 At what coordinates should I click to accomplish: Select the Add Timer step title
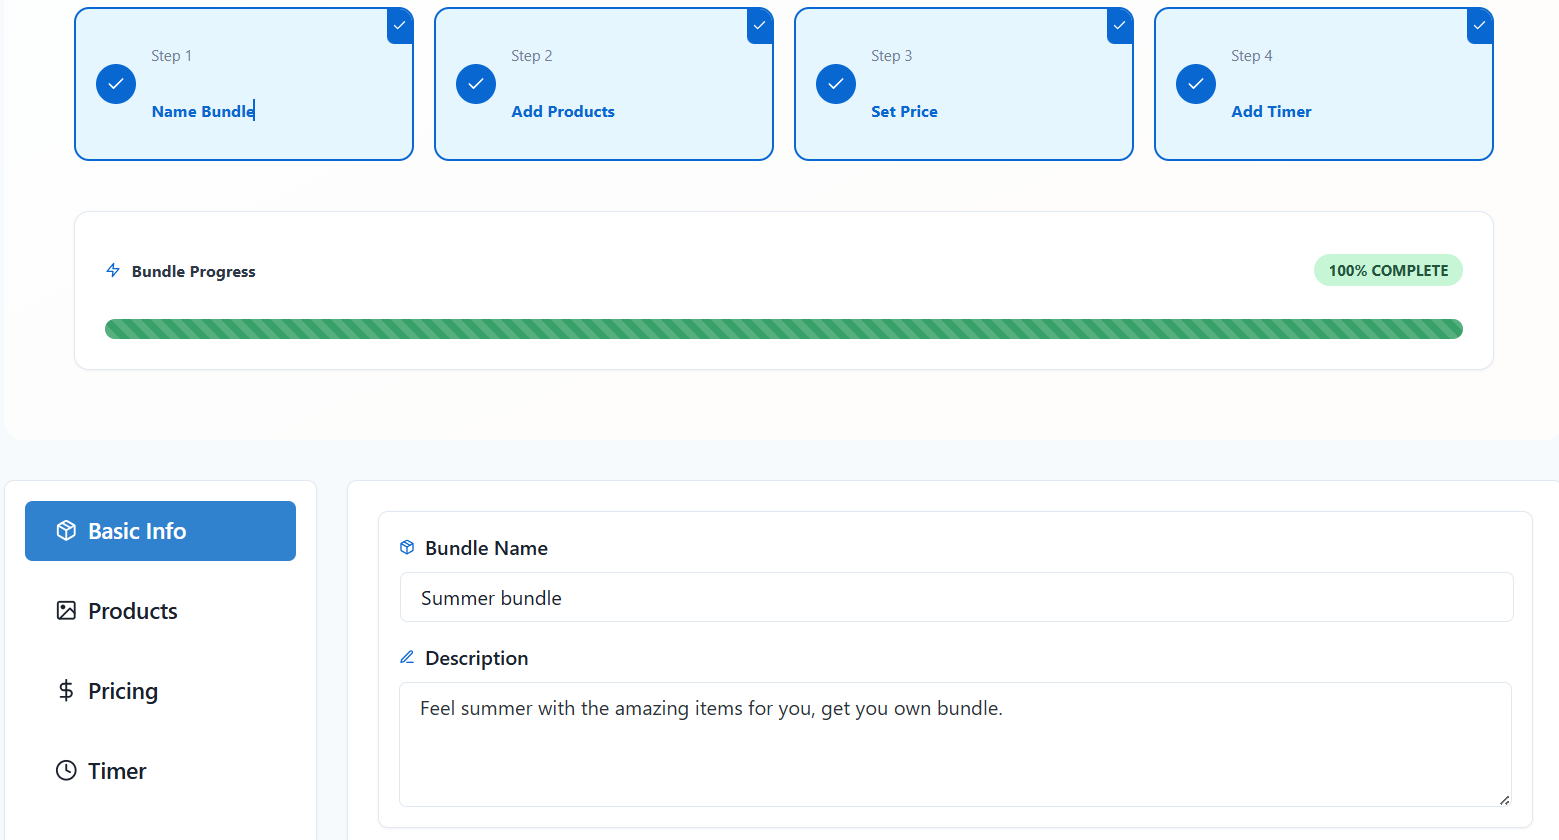pos(1271,112)
